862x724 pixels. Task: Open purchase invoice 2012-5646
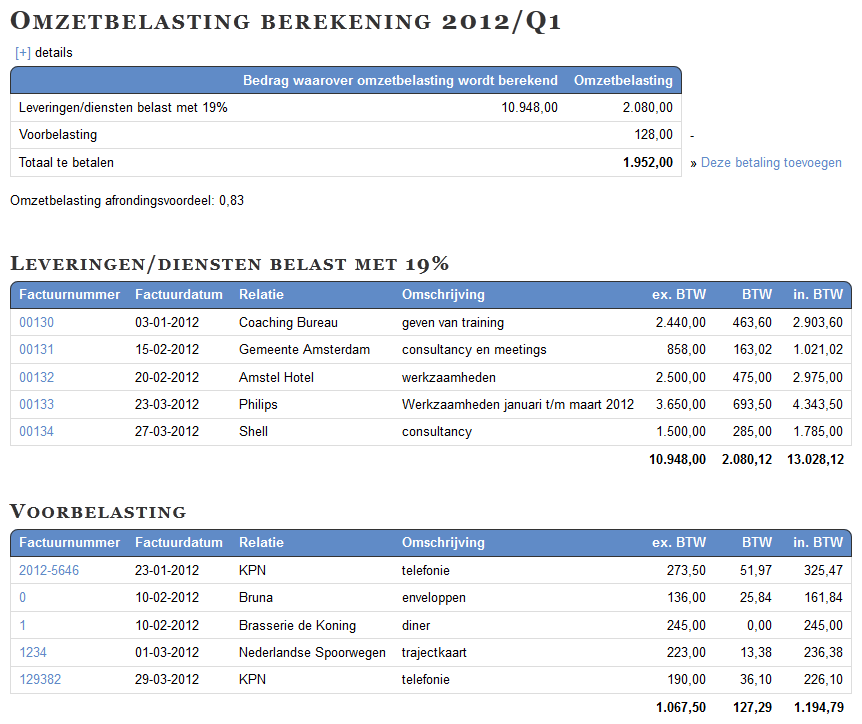pyautogui.click(x=49, y=571)
